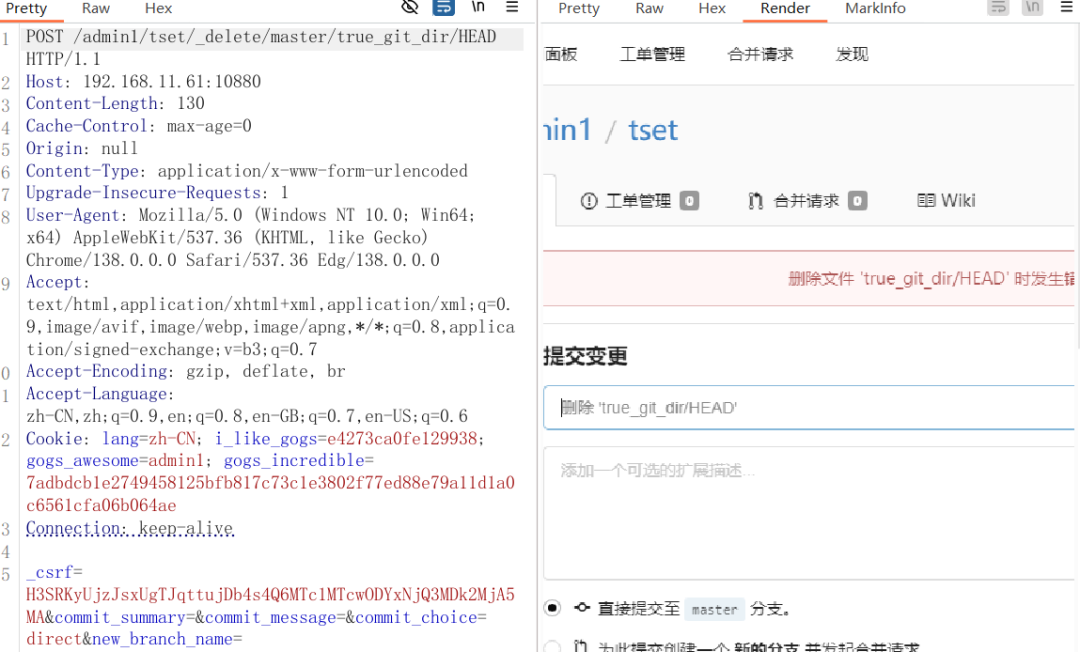Click the red delete error message banner
The image size is (1080, 652).
[809, 278]
